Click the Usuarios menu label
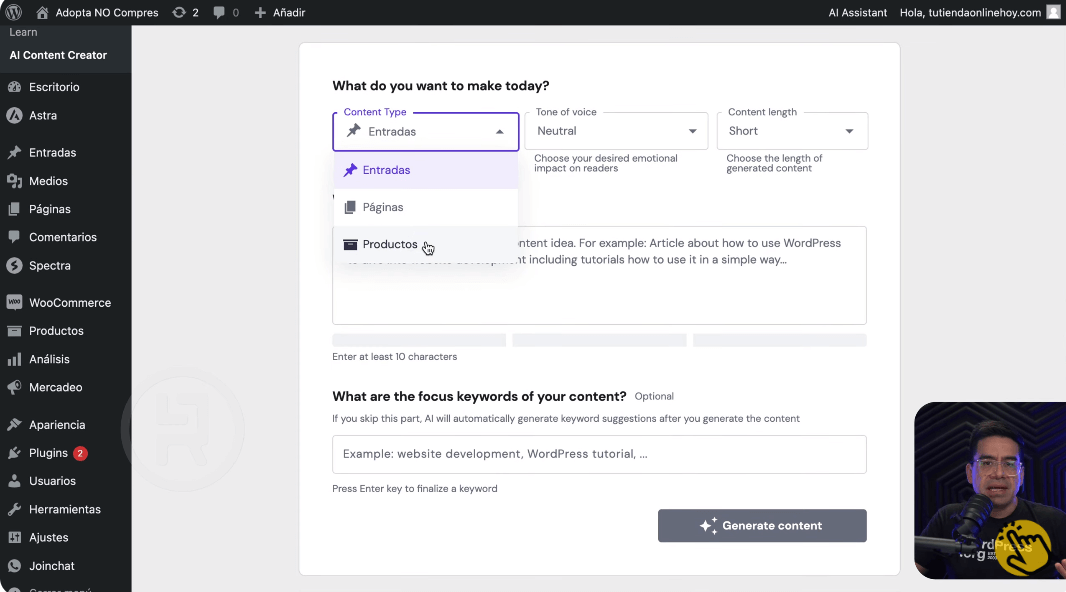The width and height of the screenshot is (1066, 592). click(52, 481)
